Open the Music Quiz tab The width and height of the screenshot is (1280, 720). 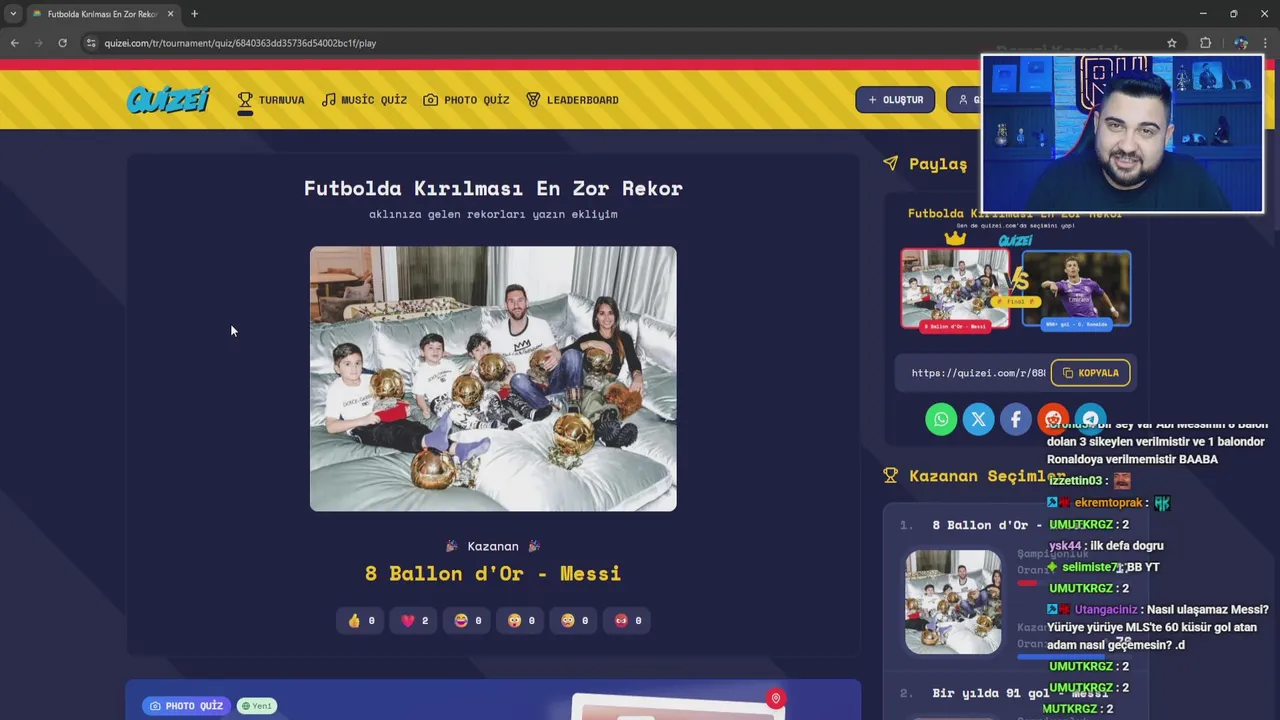[364, 100]
